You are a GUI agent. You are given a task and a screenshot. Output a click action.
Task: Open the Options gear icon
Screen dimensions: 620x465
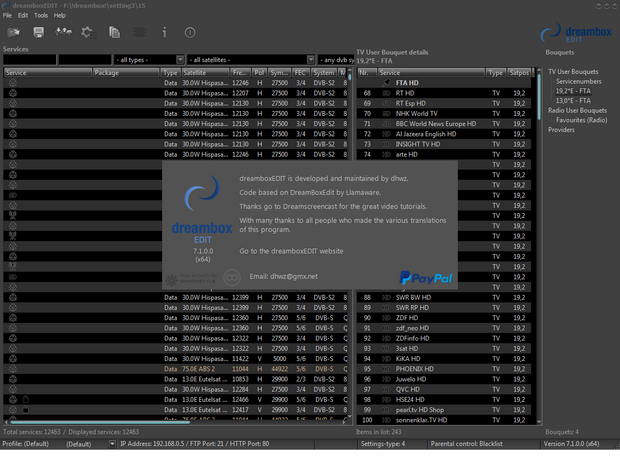click(89, 32)
